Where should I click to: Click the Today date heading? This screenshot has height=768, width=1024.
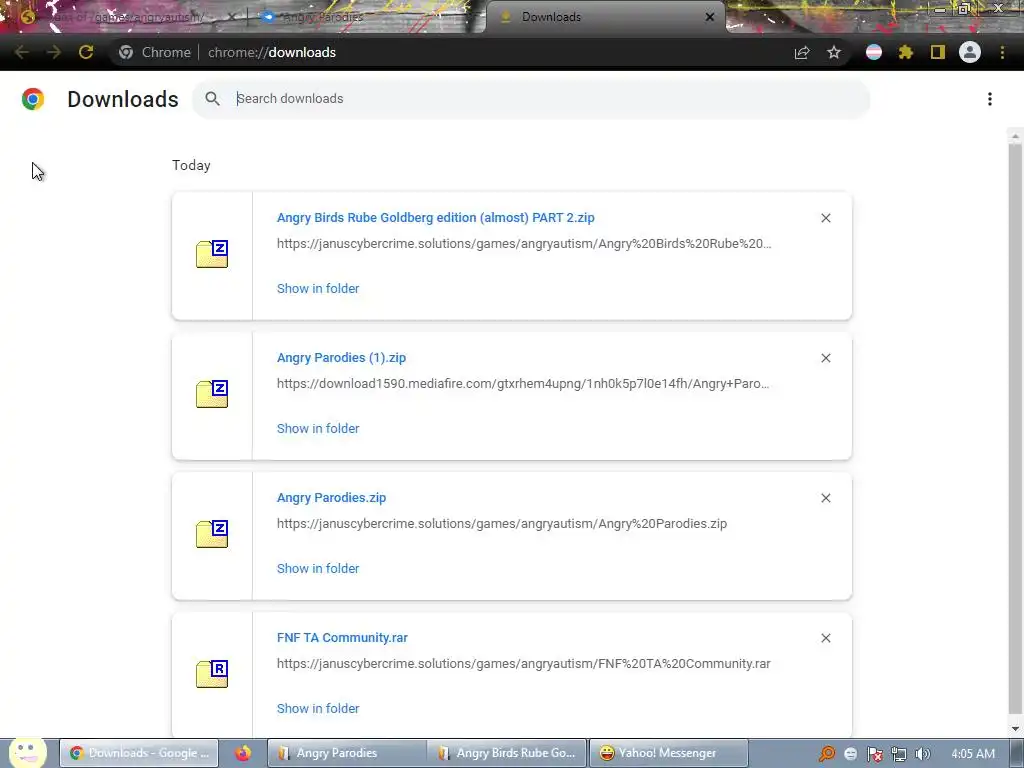pyautogui.click(x=191, y=165)
